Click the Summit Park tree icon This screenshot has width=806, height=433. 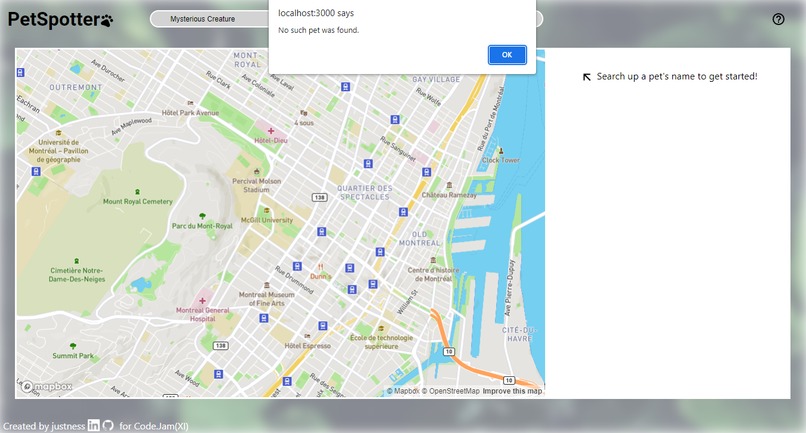pos(73,346)
